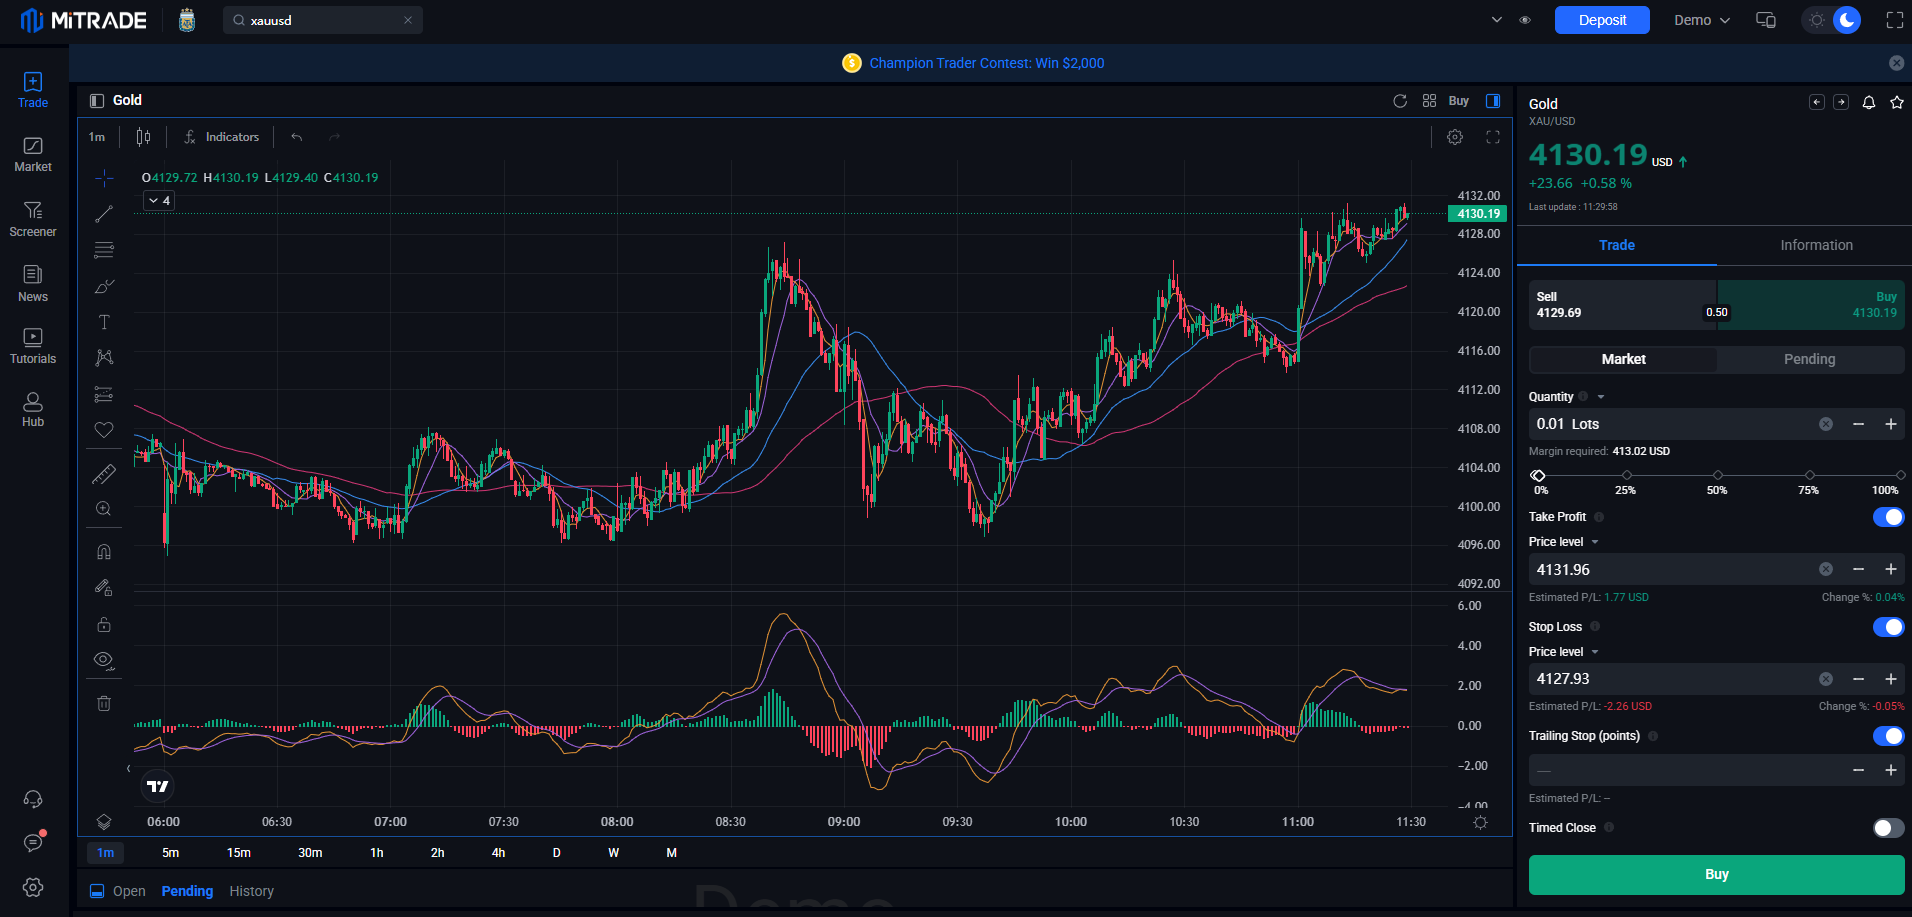Enable magnet mode for drawings
Viewport: 1912px width, 917px height.
click(104, 552)
